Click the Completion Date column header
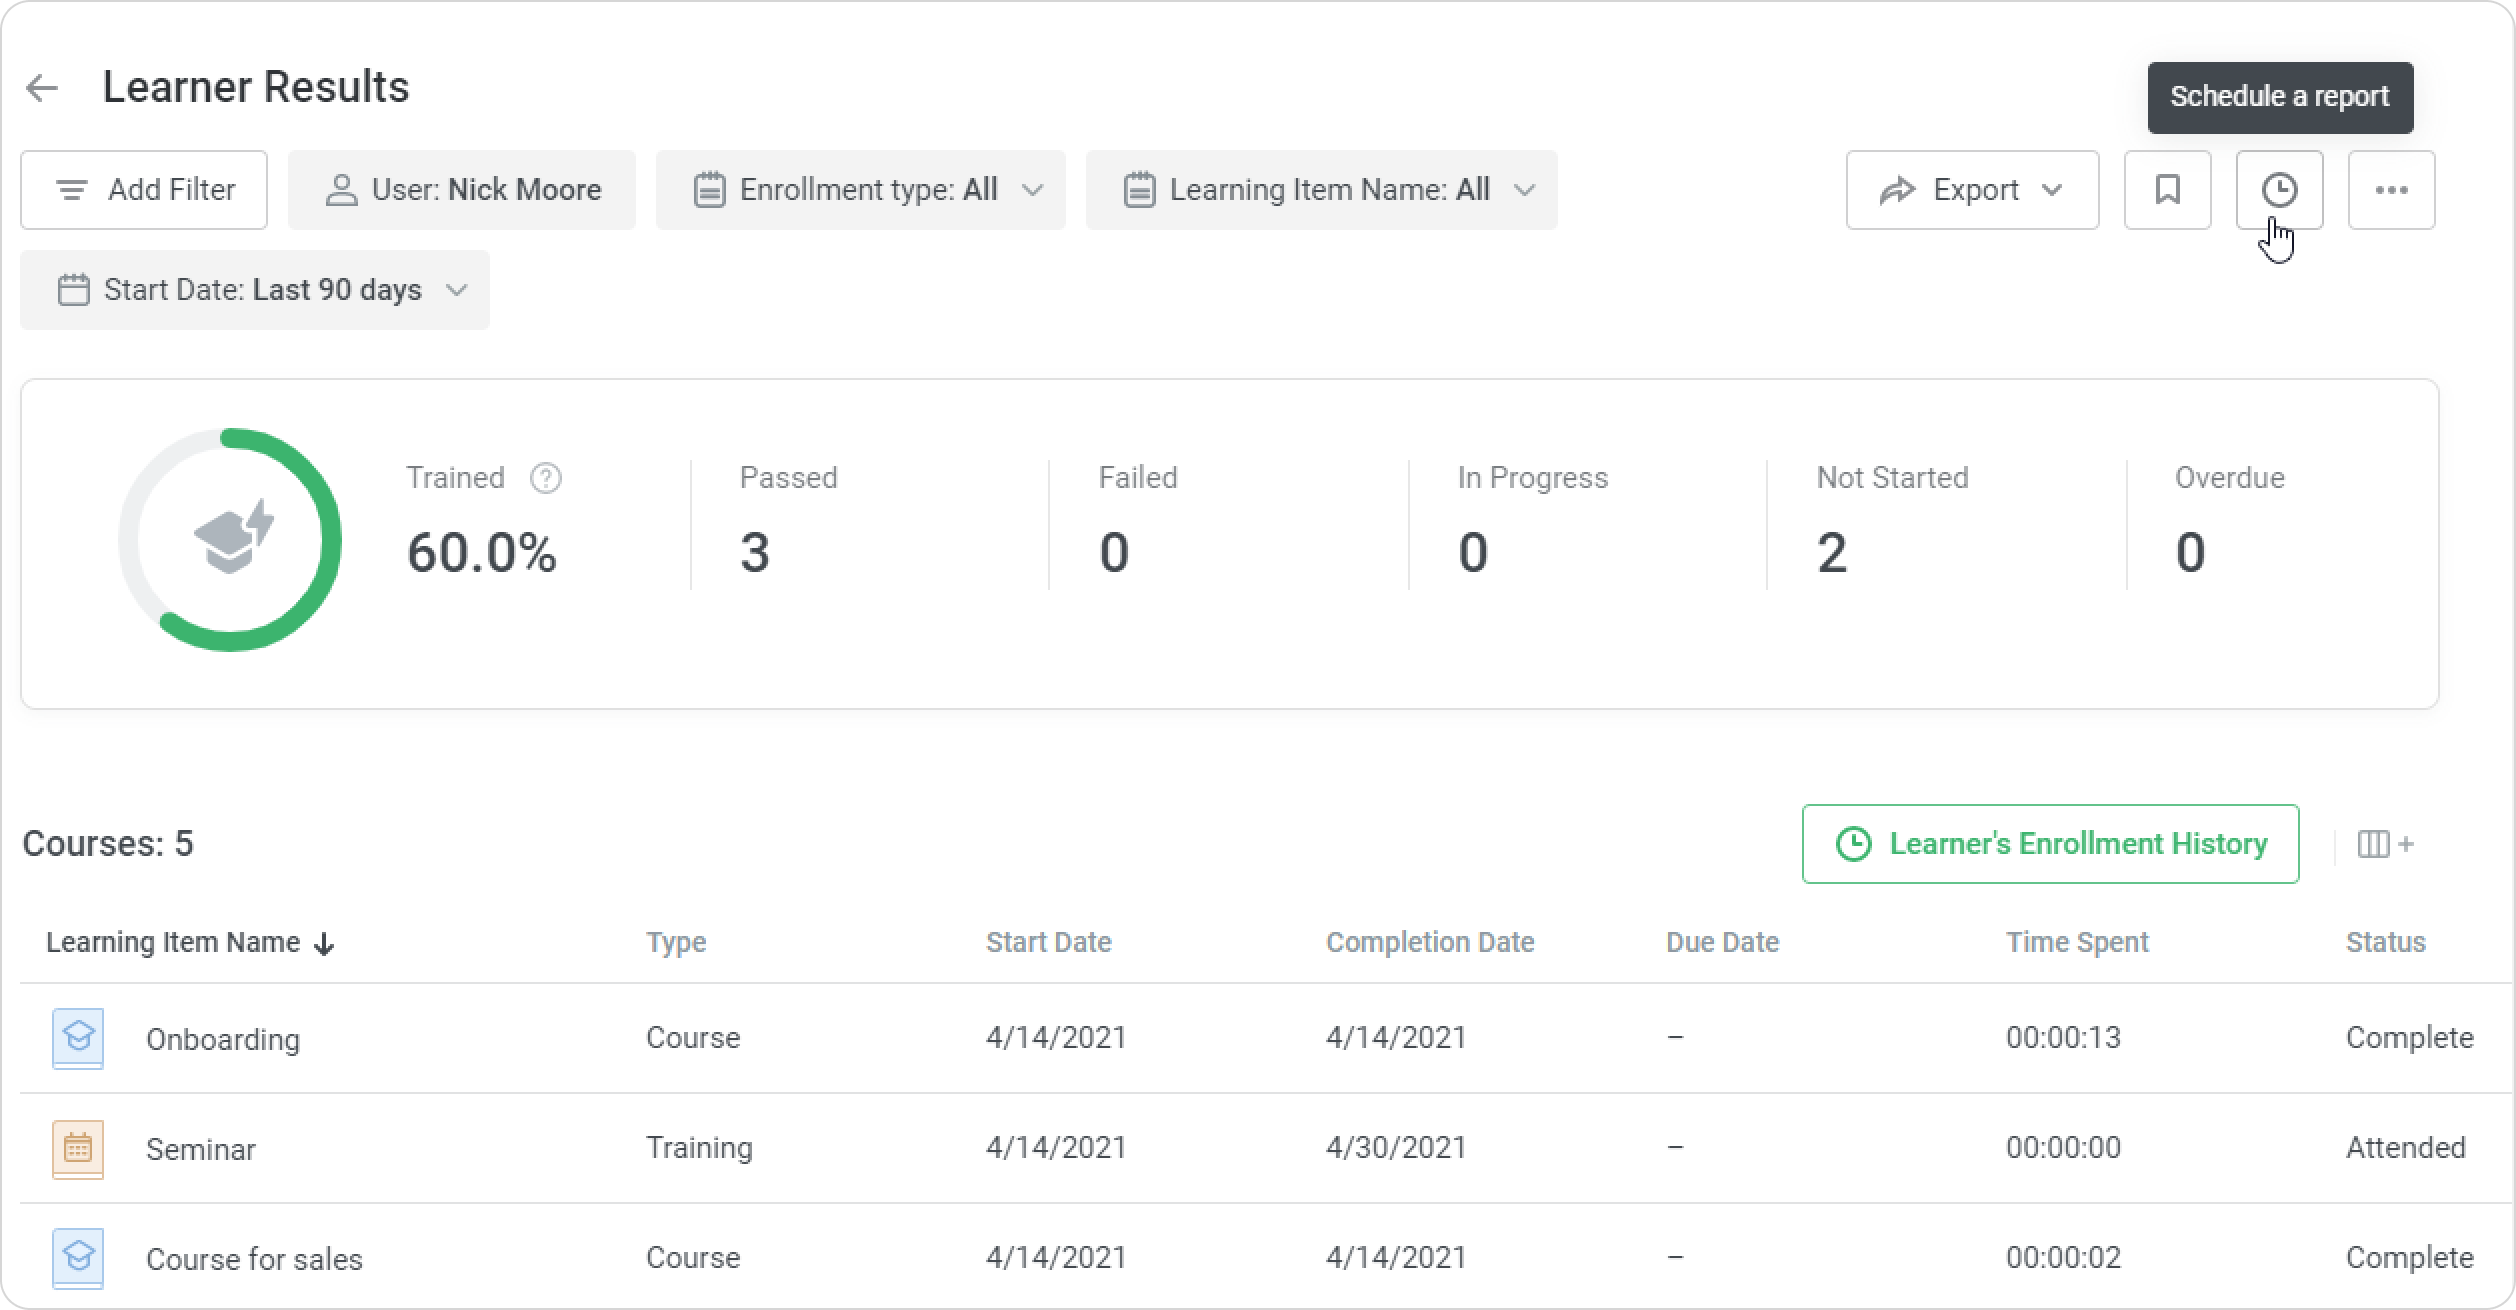The width and height of the screenshot is (2516, 1310). tap(1429, 942)
